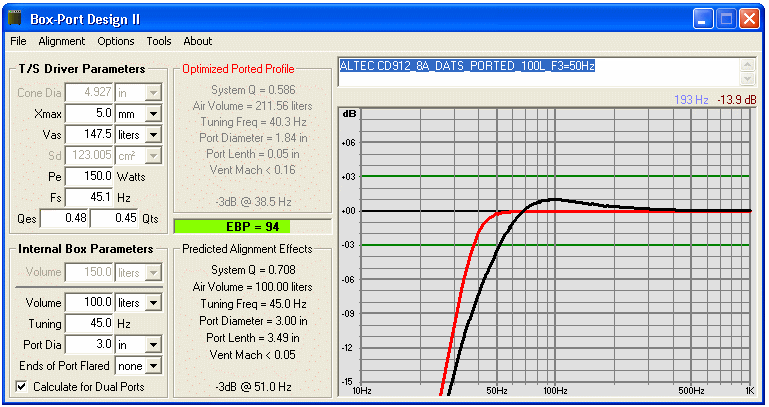Close the Box-Port Design II window
769x407 pixels.
coord(749,19)
